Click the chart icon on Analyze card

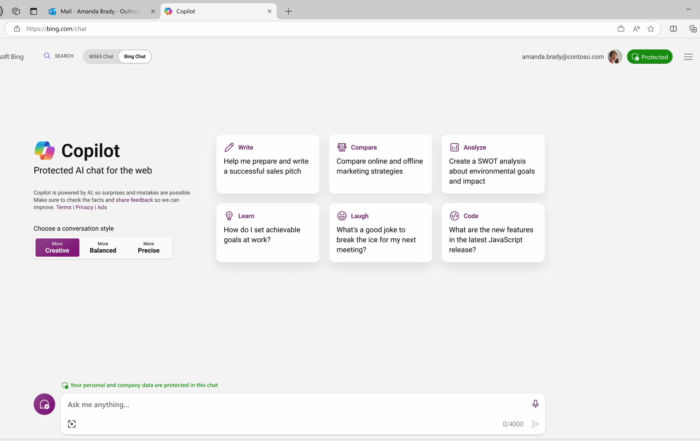point(454,147)
